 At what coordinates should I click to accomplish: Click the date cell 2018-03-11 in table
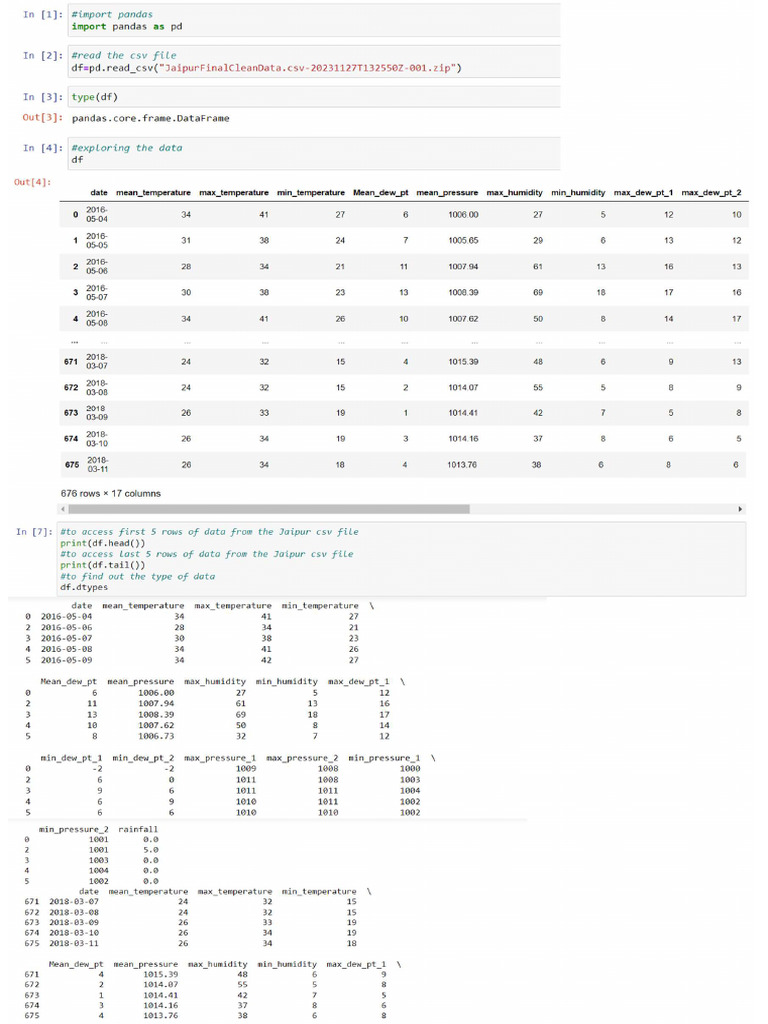pyautogui.click(x=98, y=464)
